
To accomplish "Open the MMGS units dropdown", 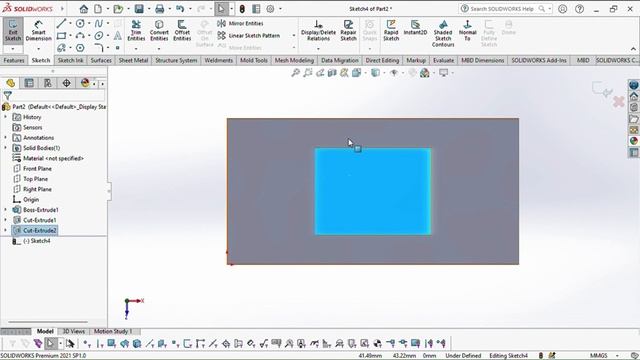I will [x=617, y=356].
